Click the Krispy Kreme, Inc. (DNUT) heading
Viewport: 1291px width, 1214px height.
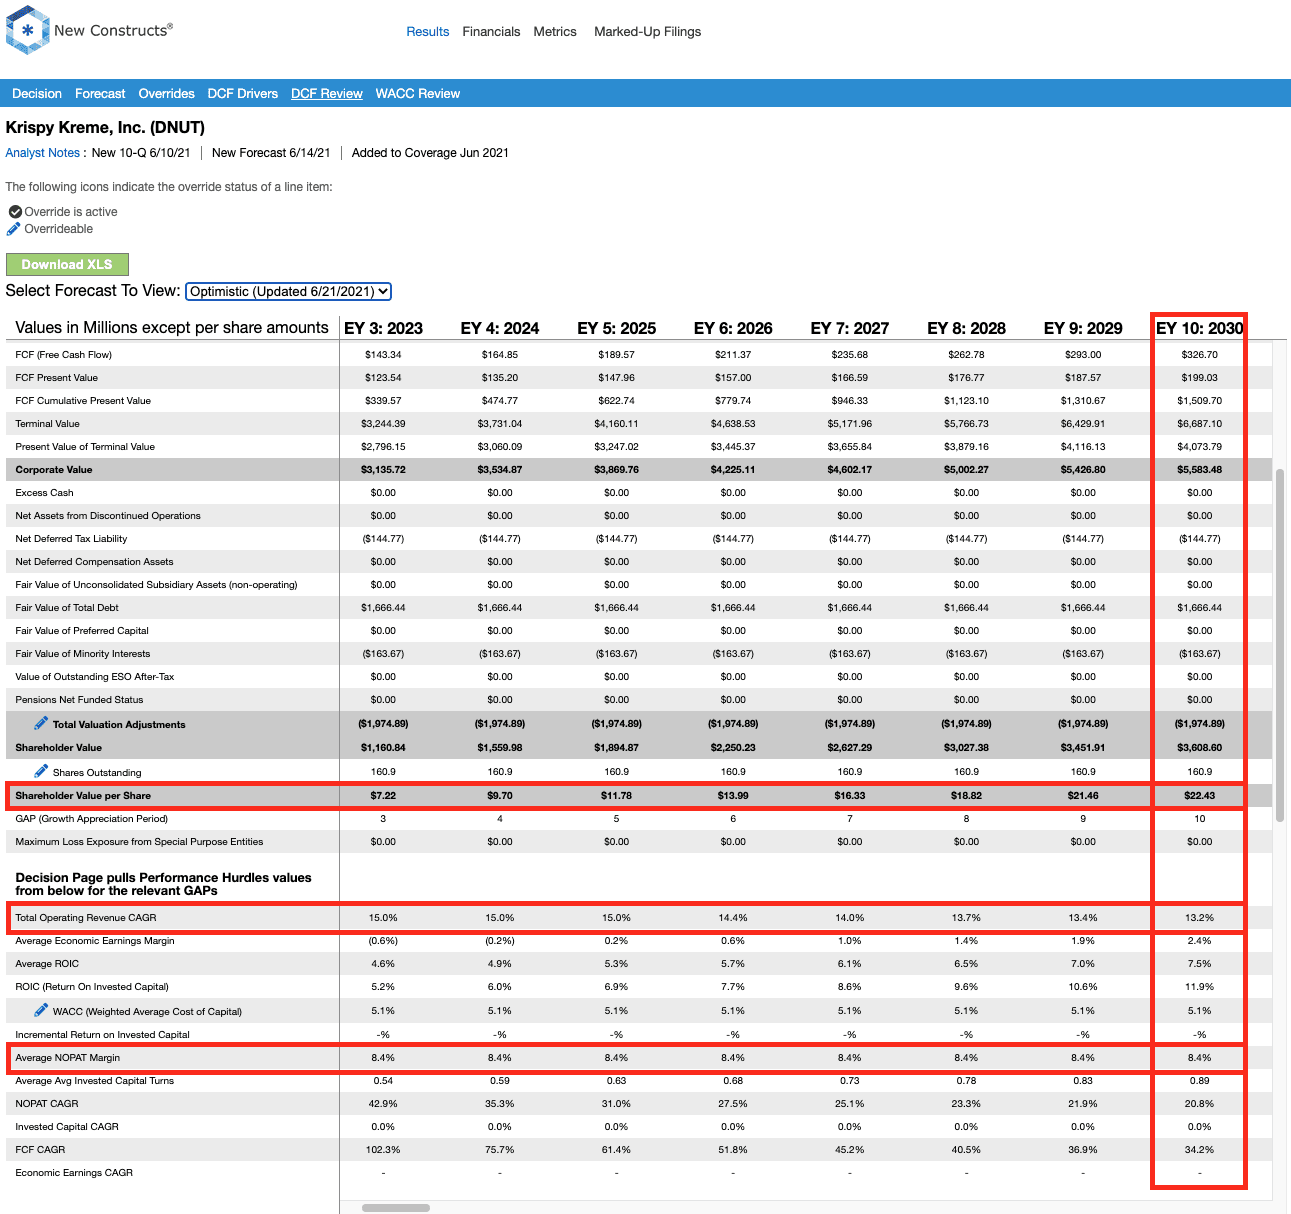tap(105, 128)
